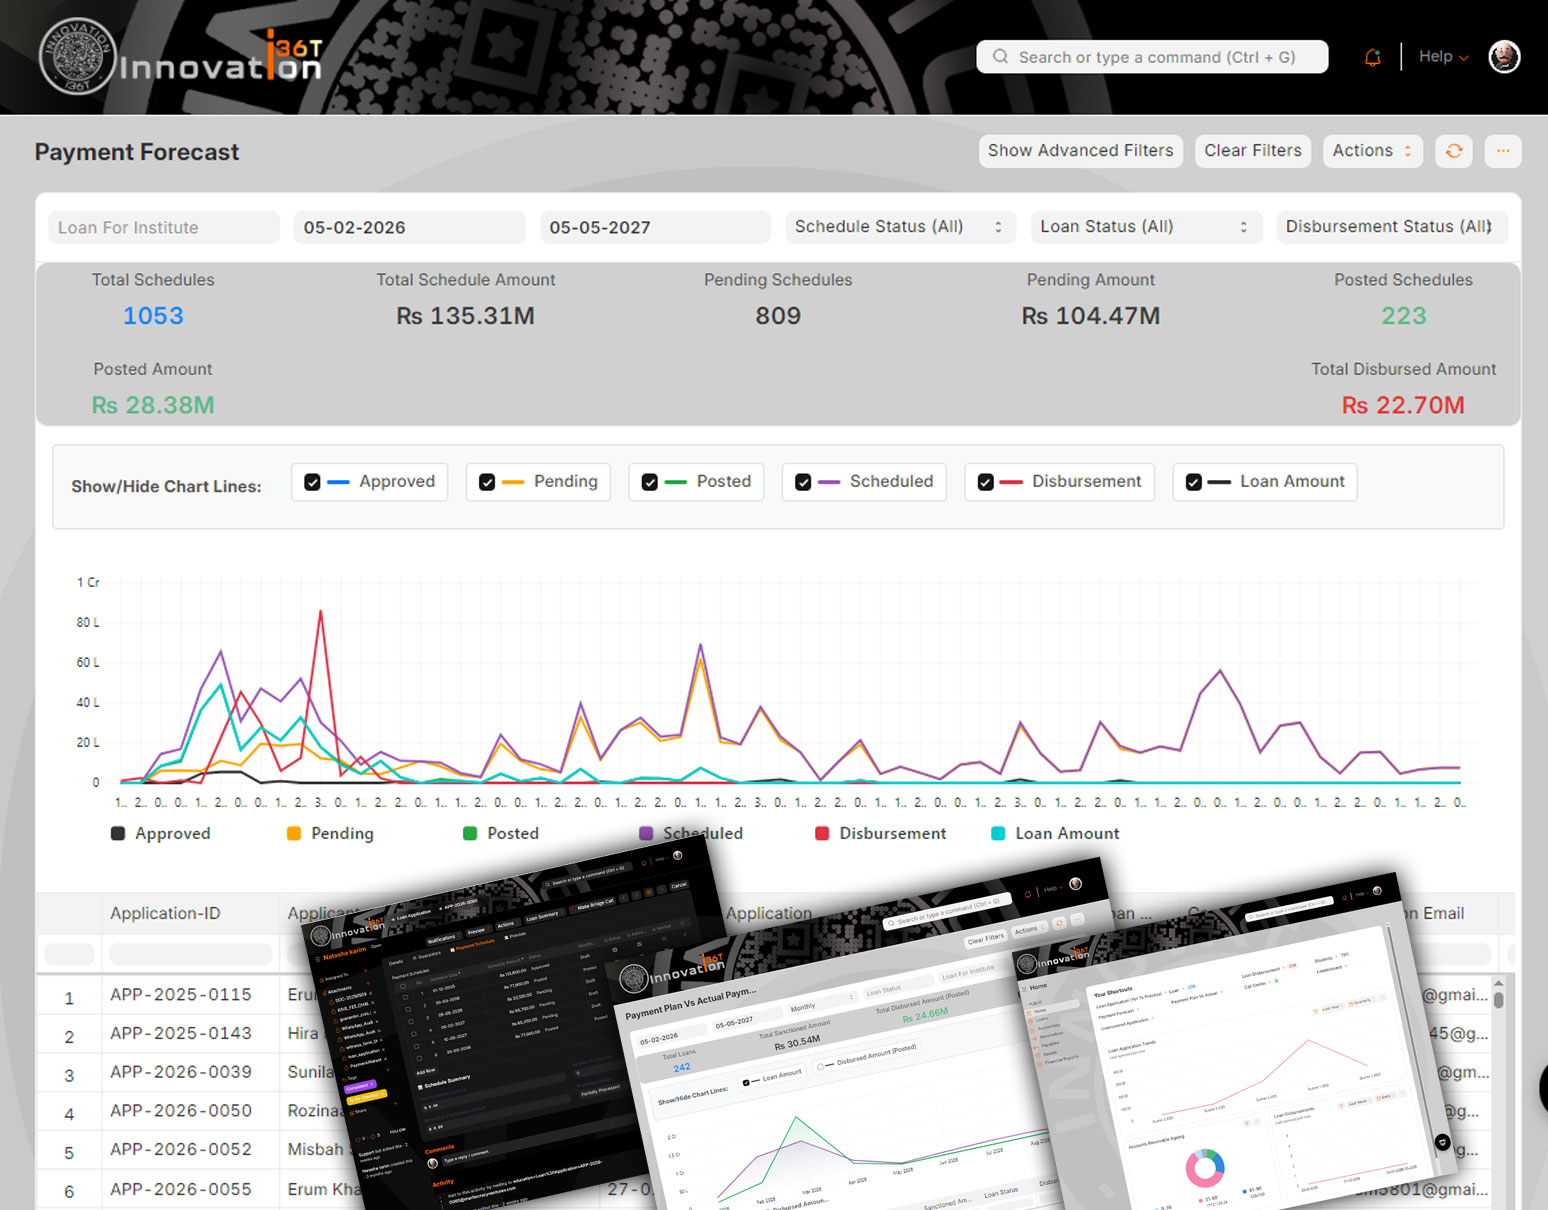Open application APP-2026-0055
Image resolution: width=1548 pixels, height=1210 pixels.
point(181,1189)
